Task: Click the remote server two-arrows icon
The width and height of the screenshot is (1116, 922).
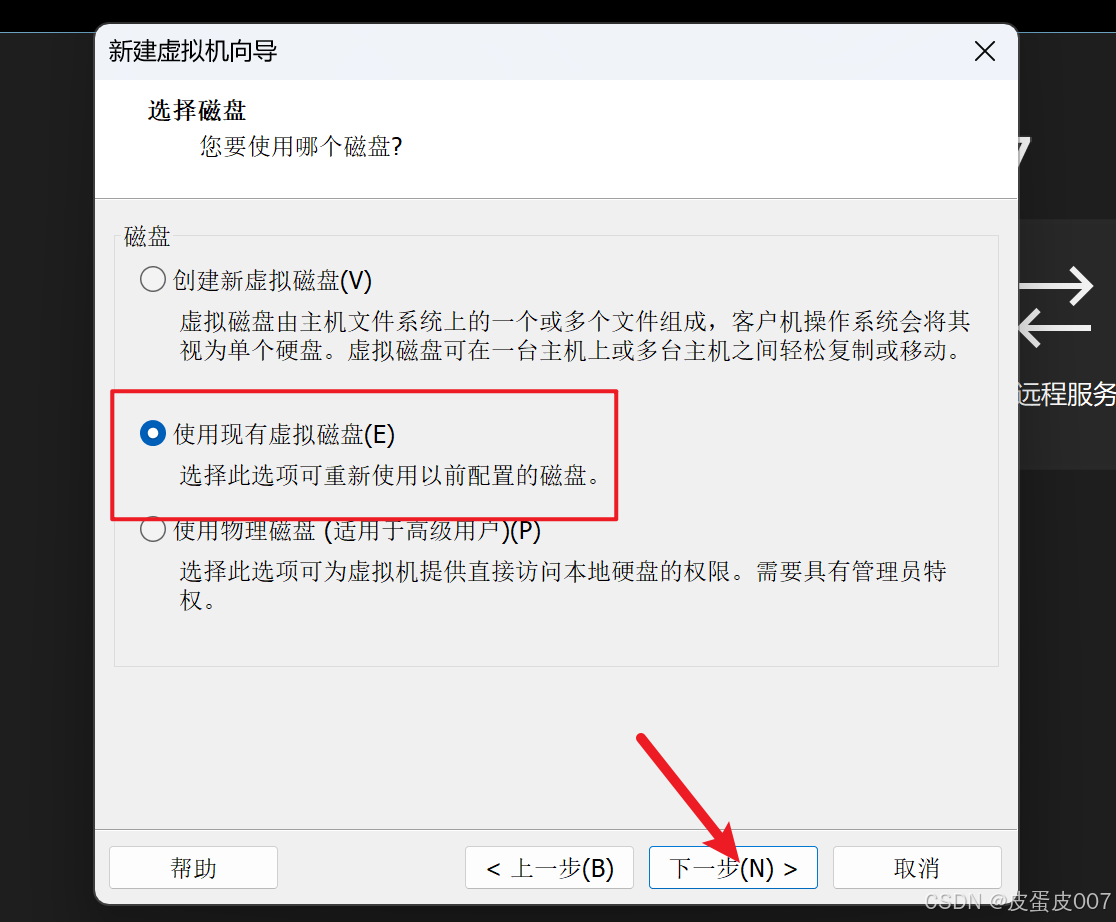Action: [x=1056, y=306]
